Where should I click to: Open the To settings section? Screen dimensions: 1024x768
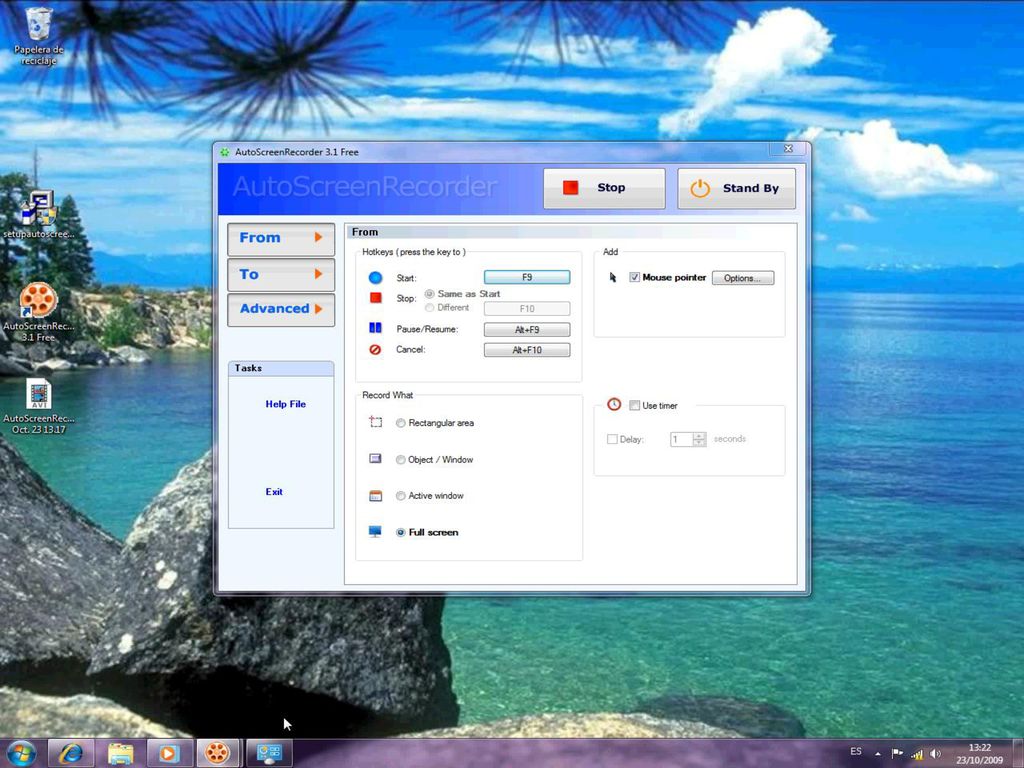[x=281, y=274]
